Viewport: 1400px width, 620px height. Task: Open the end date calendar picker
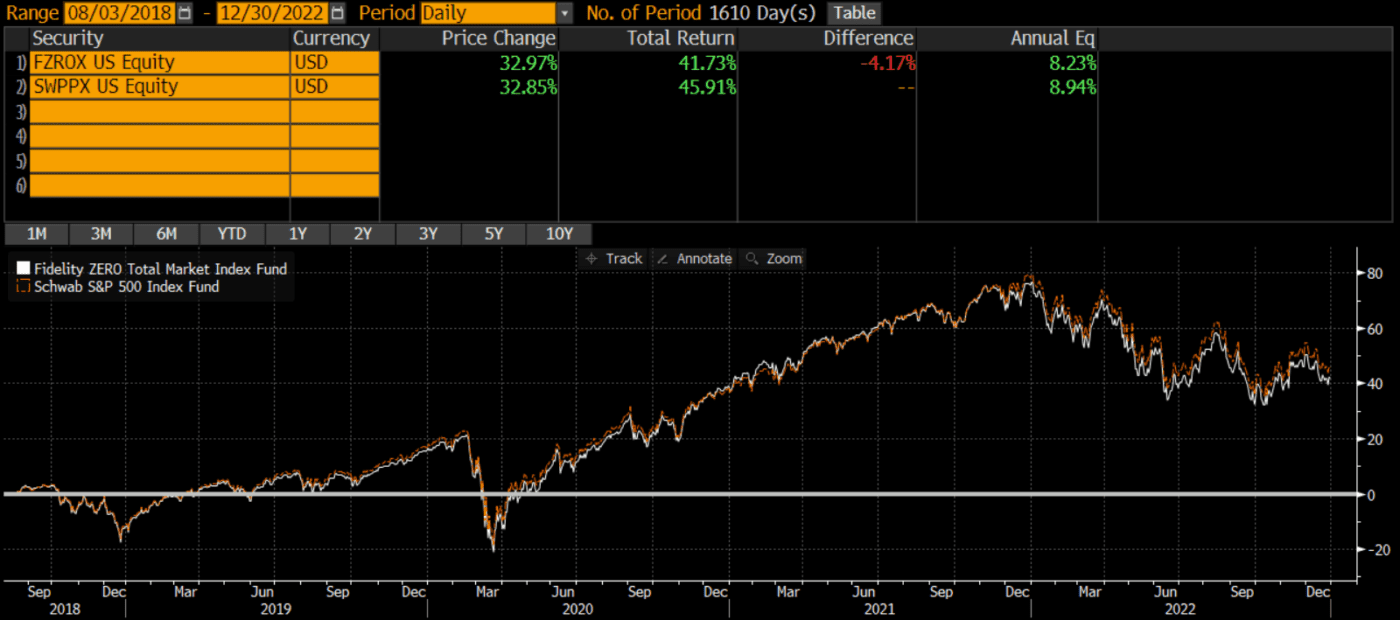337,13
